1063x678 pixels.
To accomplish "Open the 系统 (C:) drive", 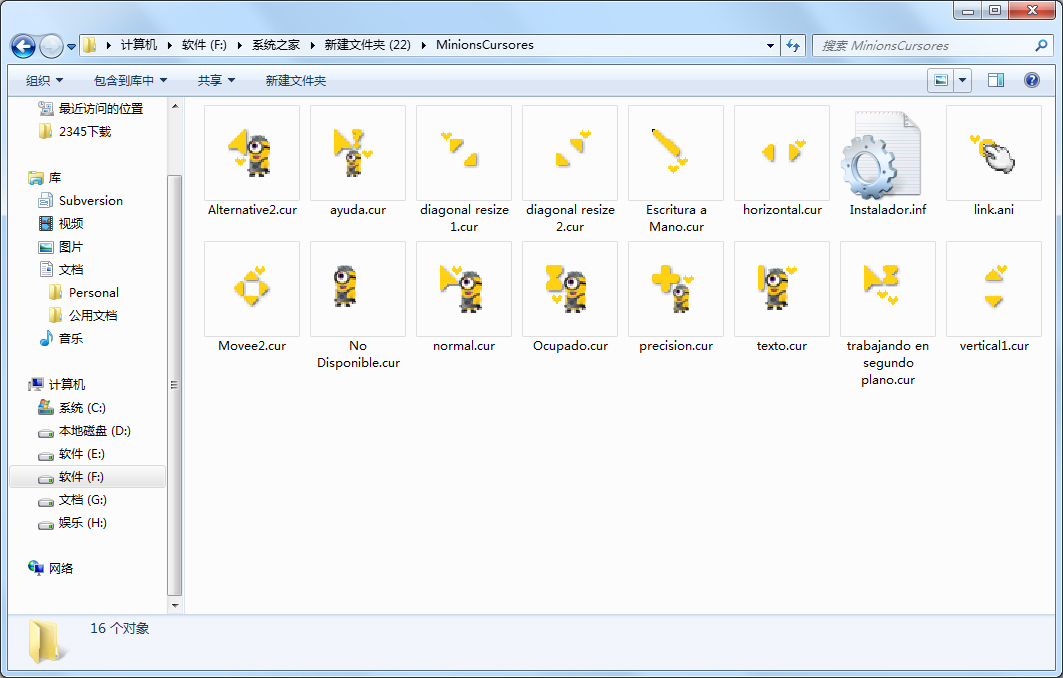I will point(72,407).
